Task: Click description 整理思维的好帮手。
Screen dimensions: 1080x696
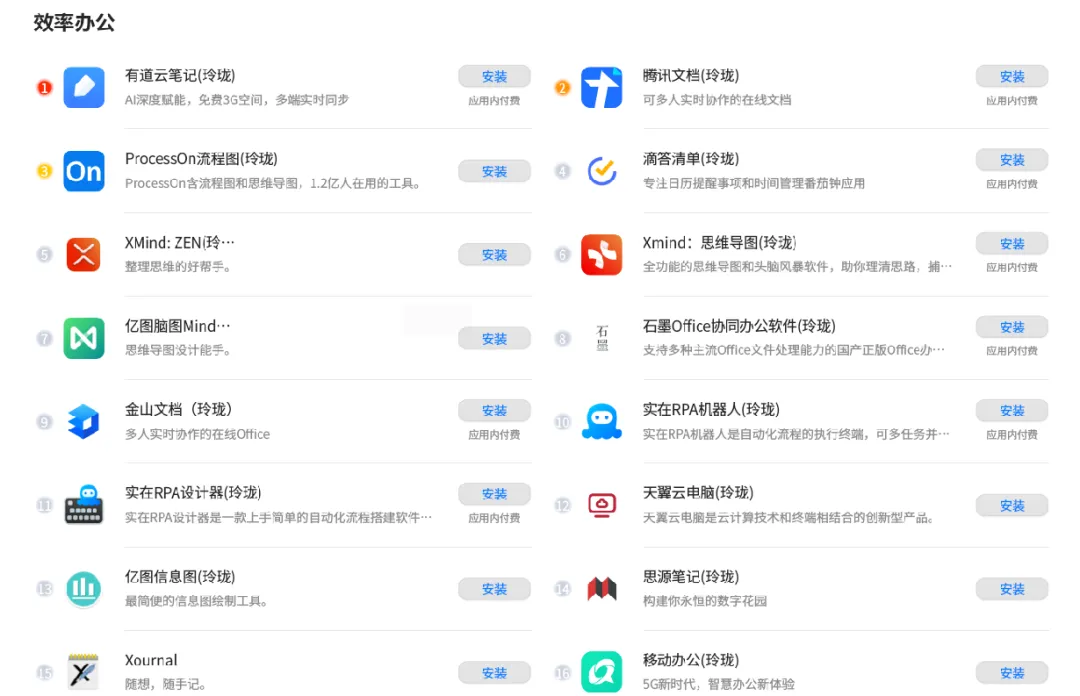Action: (178, 267)
